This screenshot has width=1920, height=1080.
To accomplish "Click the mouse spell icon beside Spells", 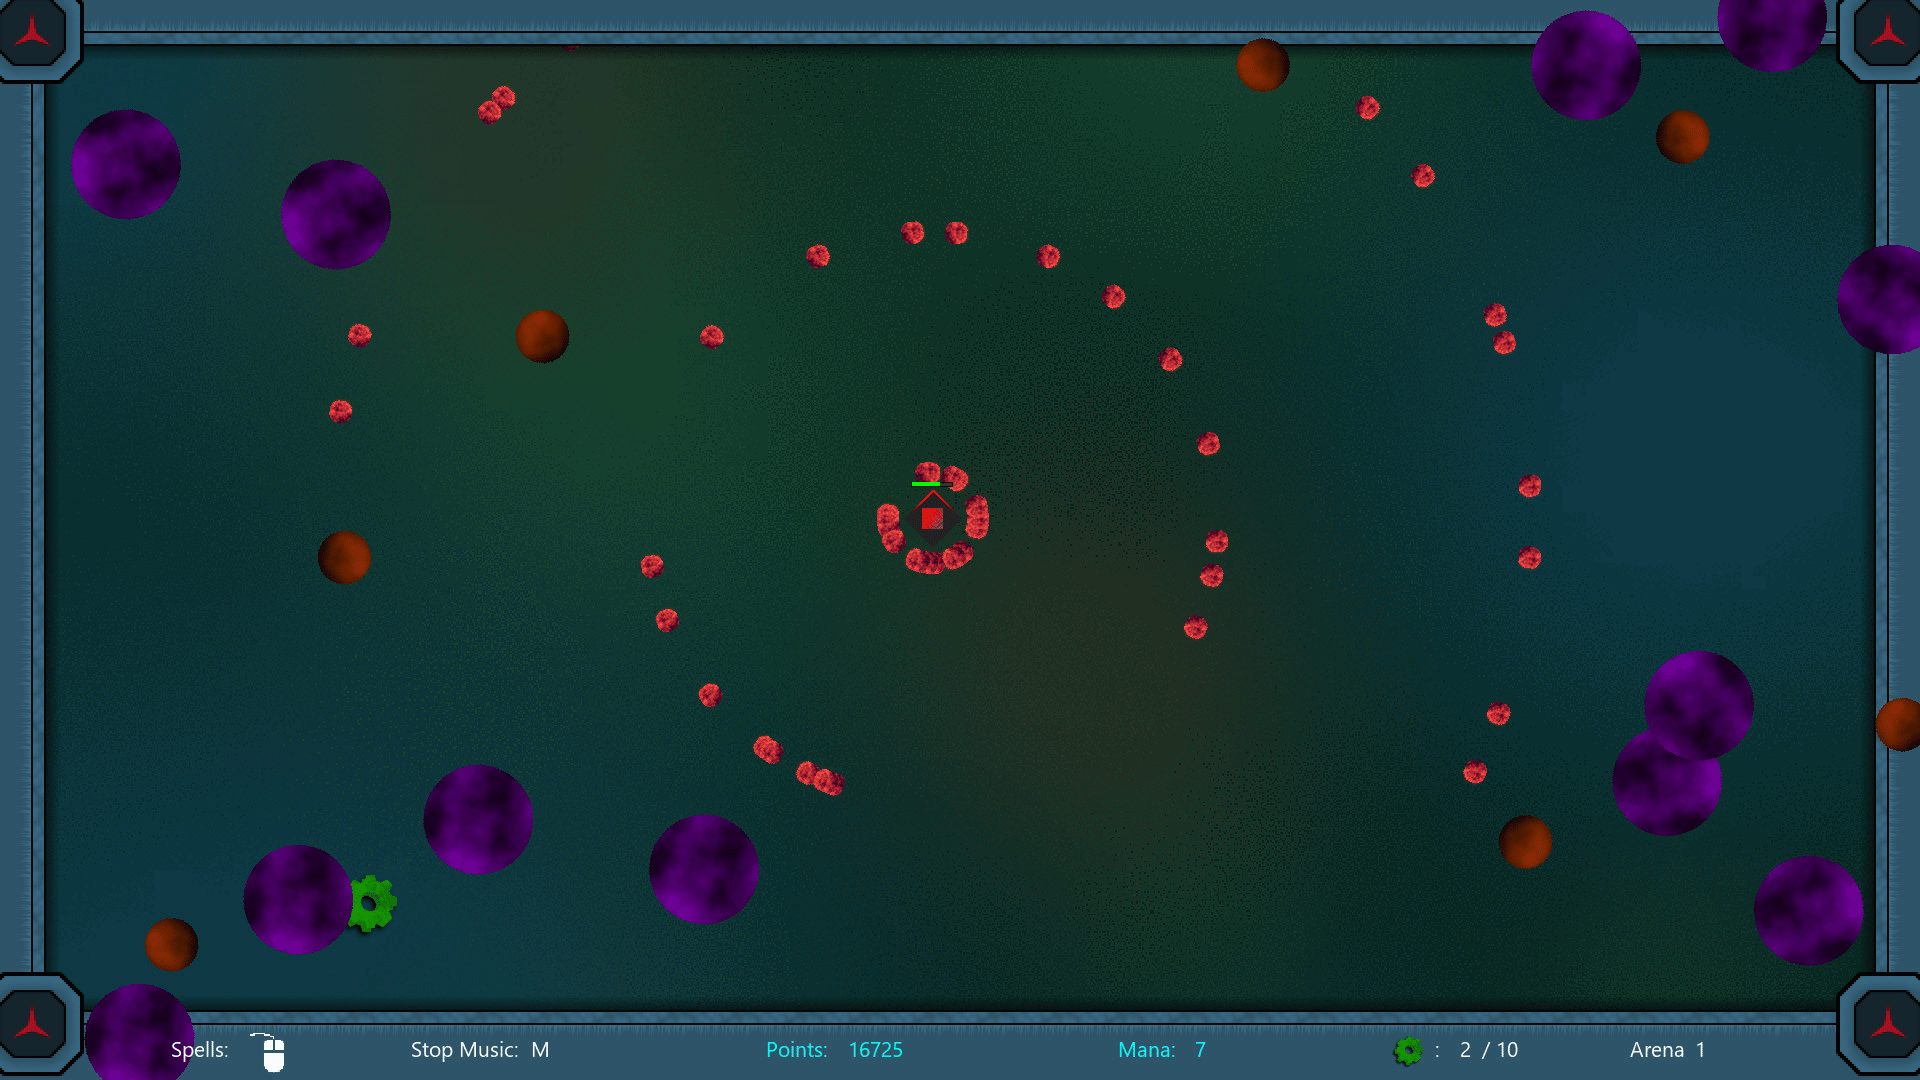I will pyautogui.click(x=272, y=1053).
